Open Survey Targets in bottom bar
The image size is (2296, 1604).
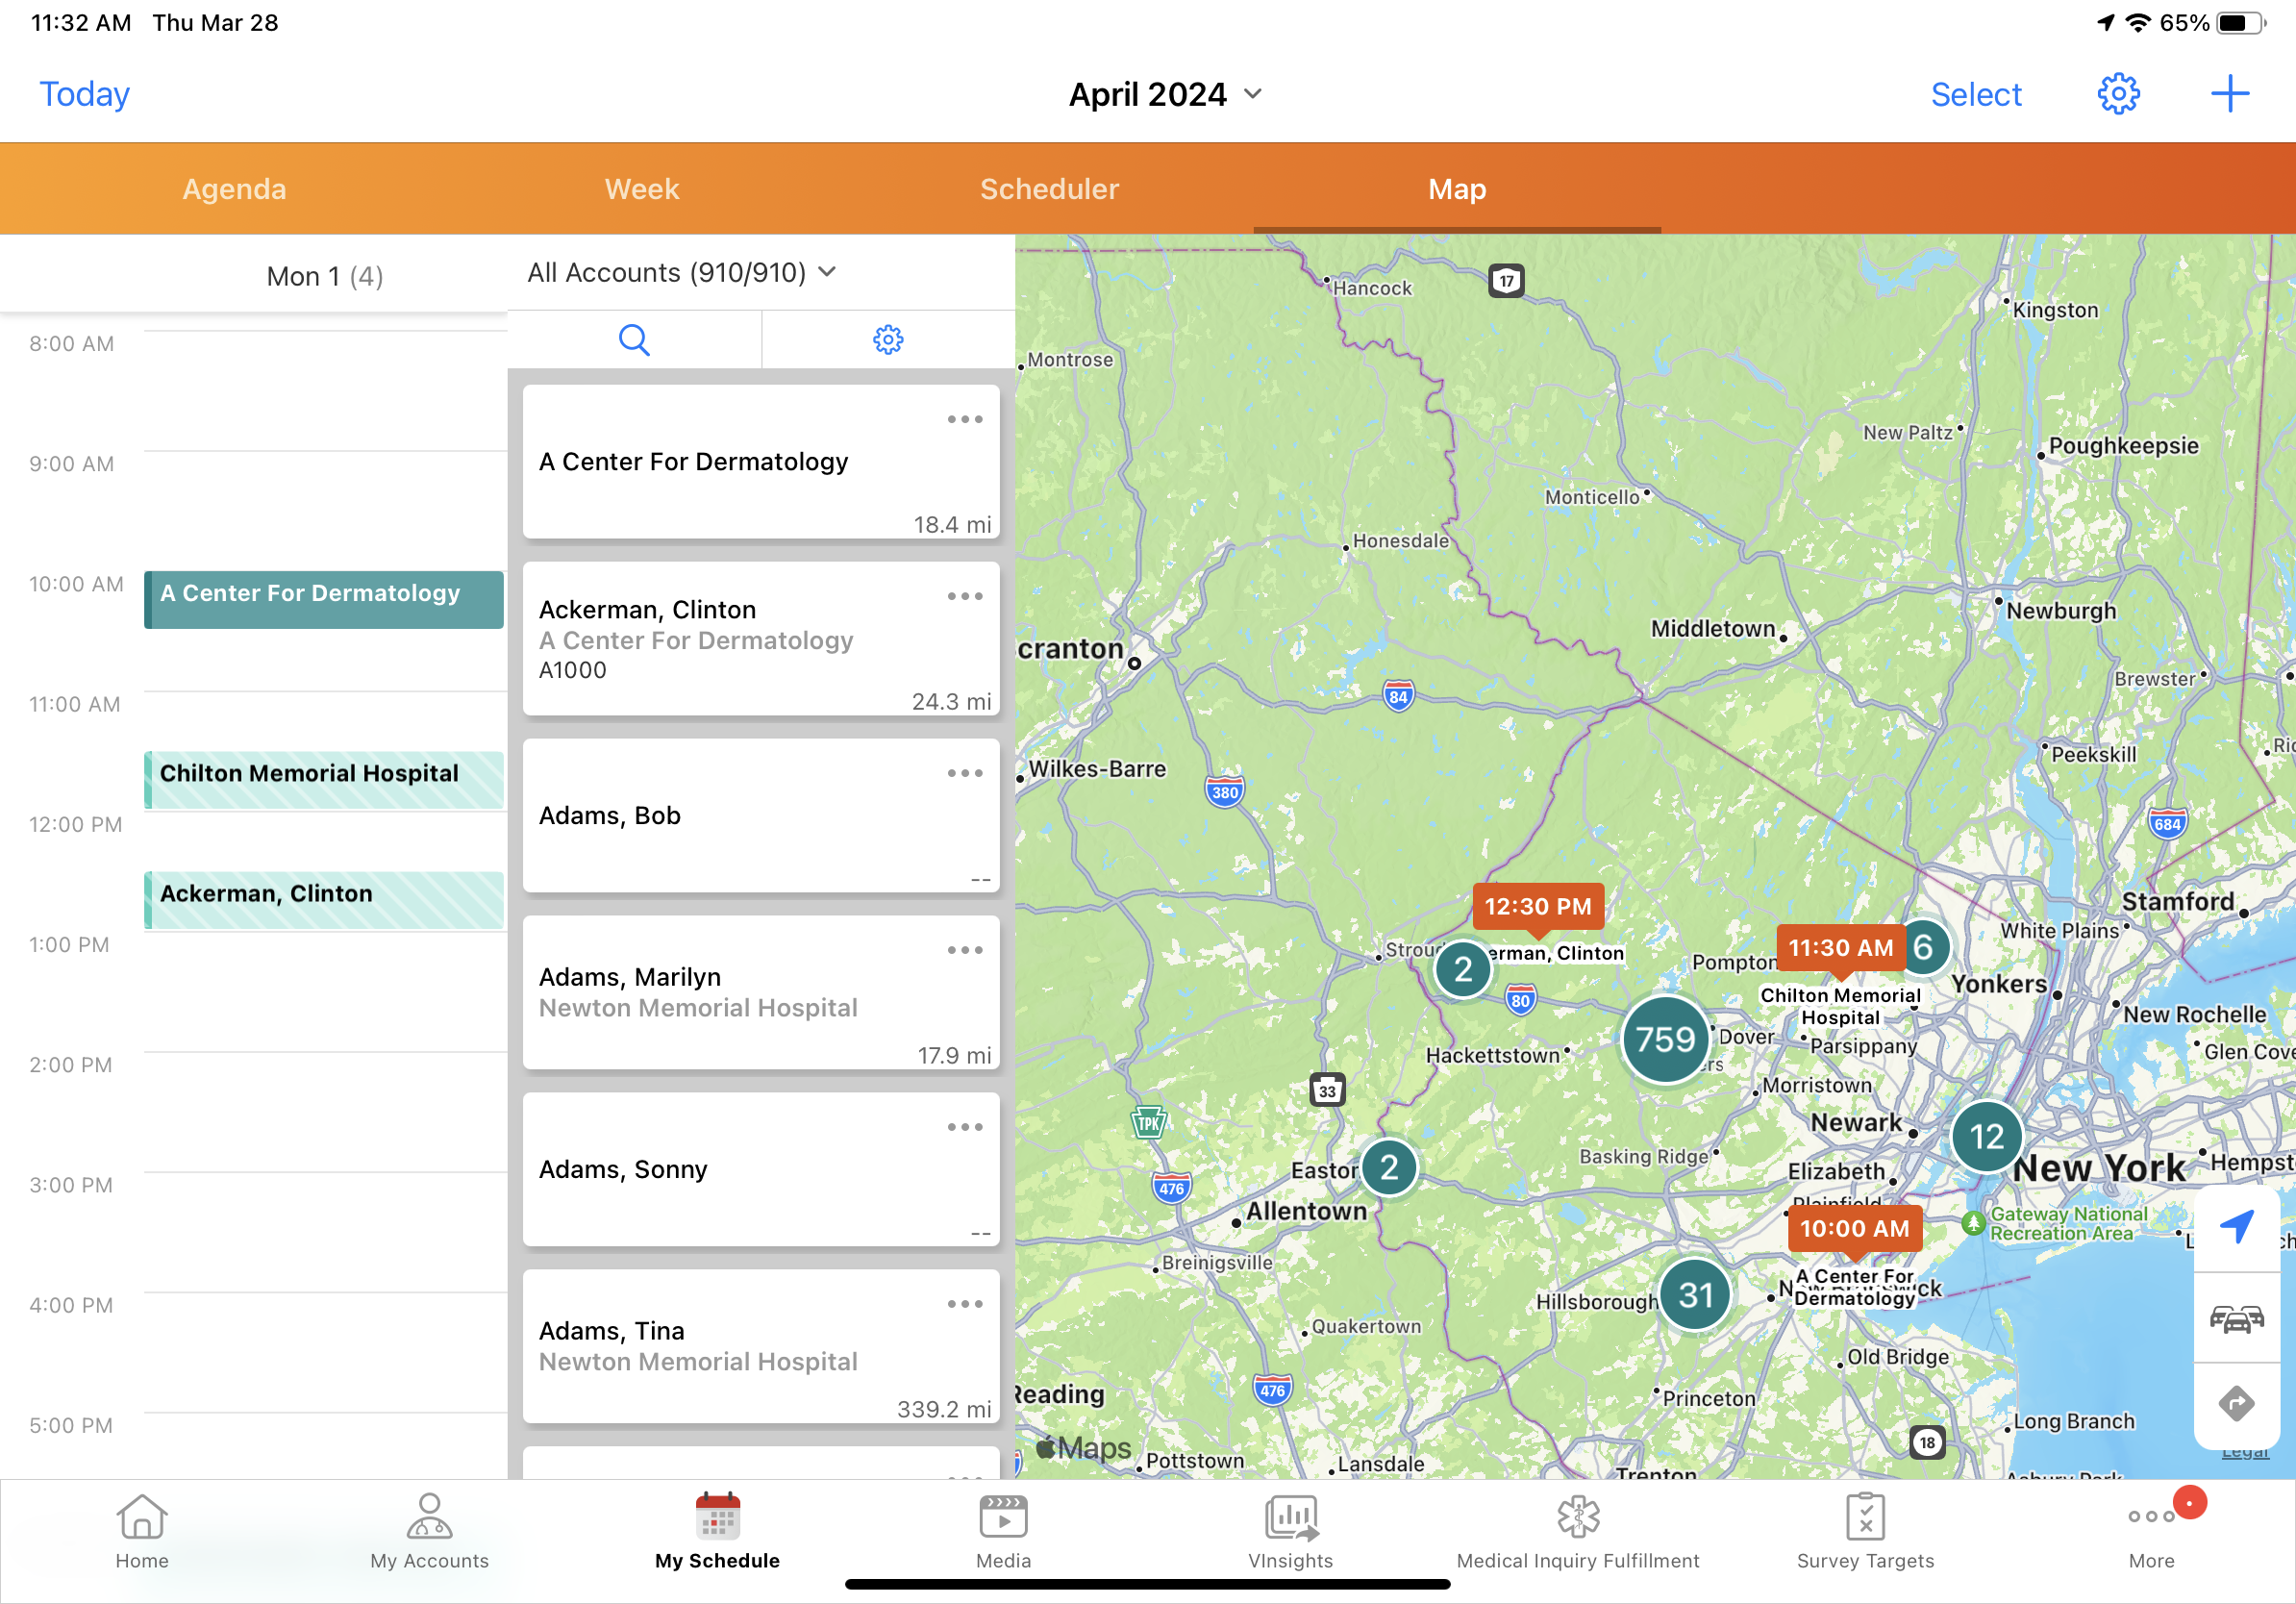pyautogui.click(x=1864, y=1530)
